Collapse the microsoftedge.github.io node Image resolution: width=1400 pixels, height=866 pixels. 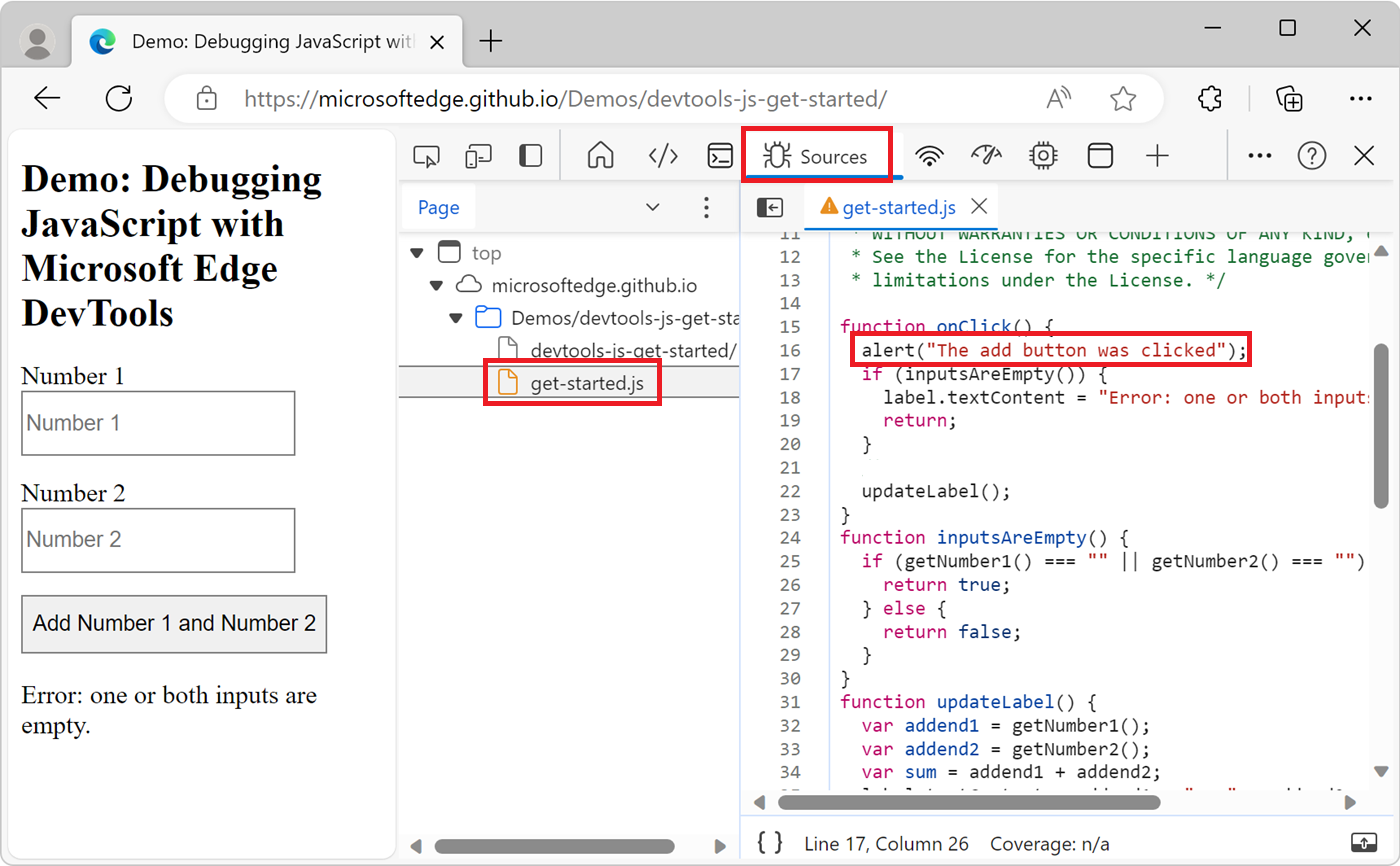pyautogui.click(x=435, y=284)
